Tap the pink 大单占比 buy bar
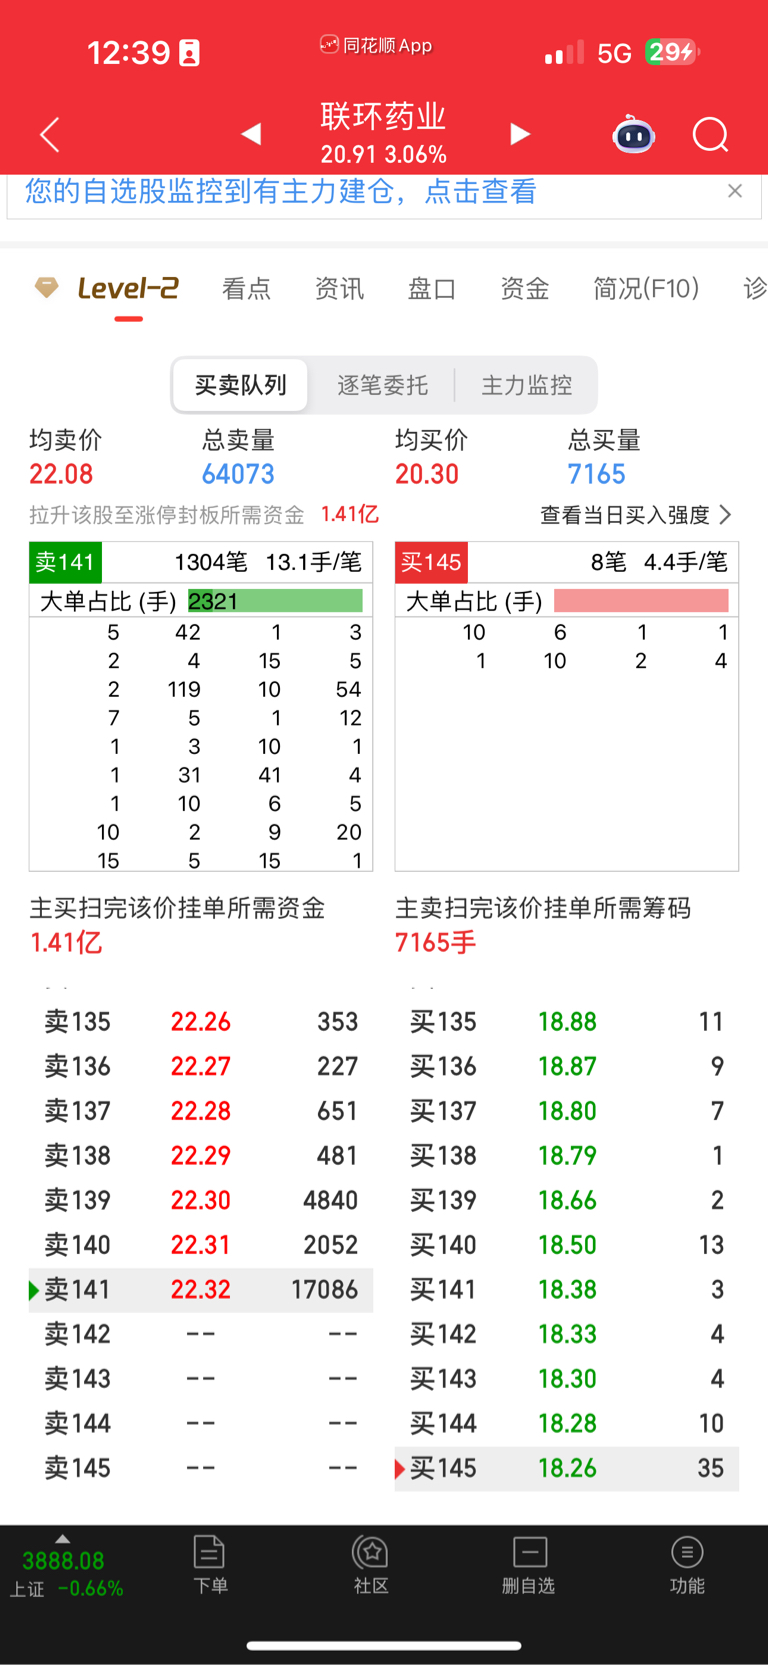Viewport: 768px width, 1665px height. (641, 601)
